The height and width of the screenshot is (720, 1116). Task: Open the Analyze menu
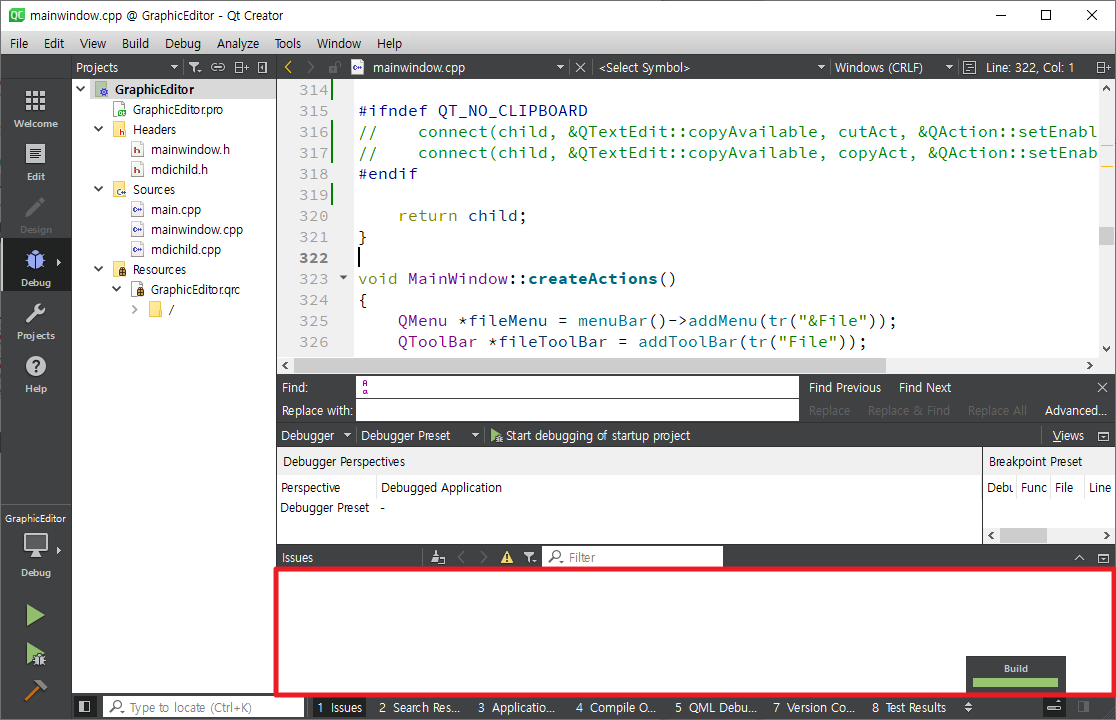coord(238,43)
